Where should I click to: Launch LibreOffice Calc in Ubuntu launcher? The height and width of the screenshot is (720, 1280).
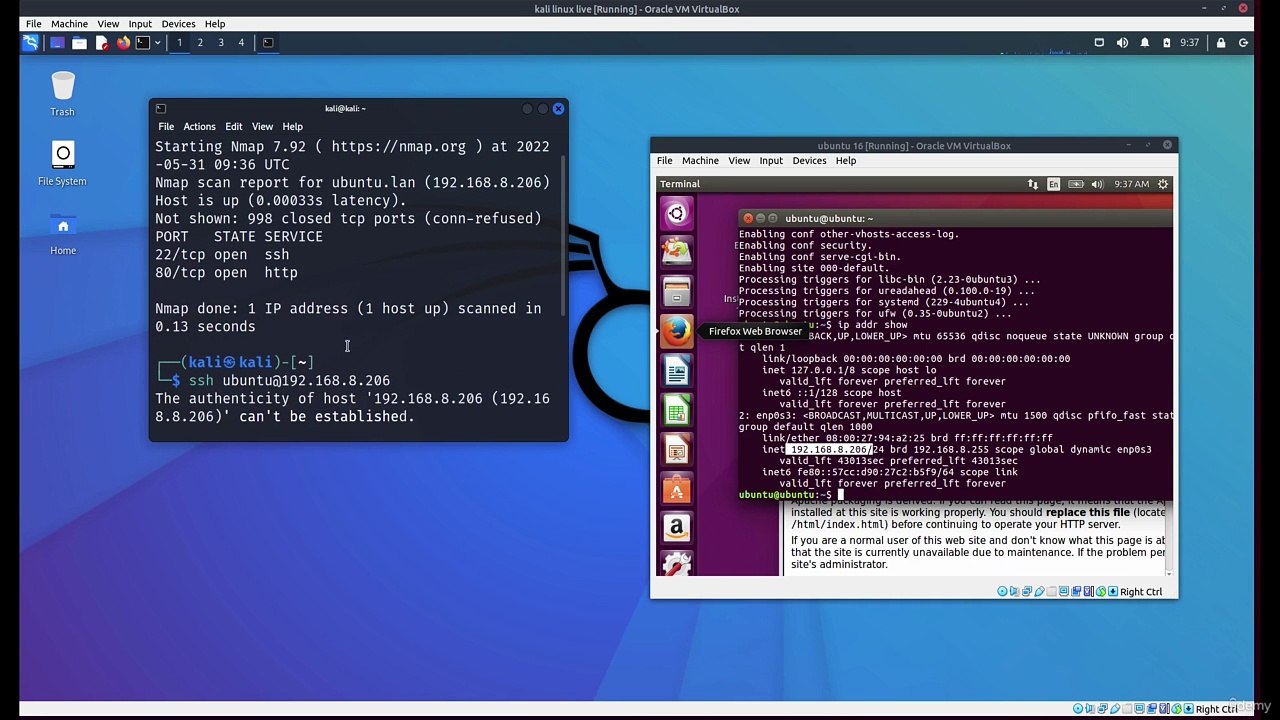(677, 410)
